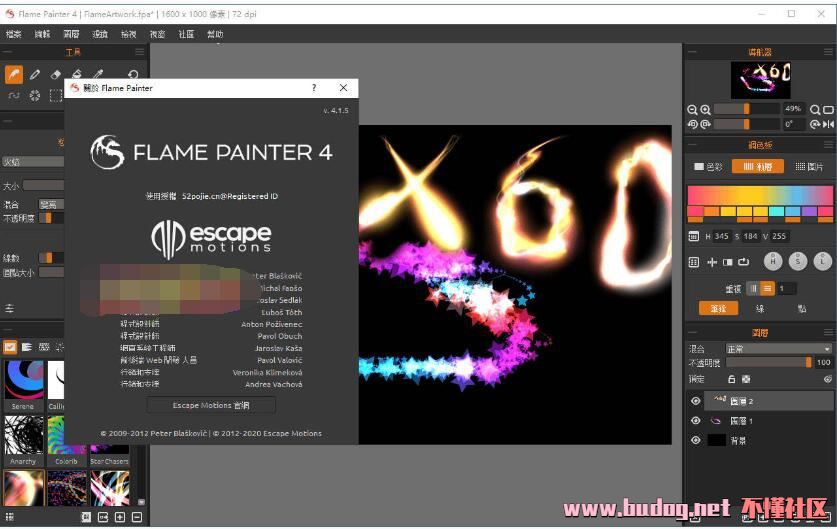Activate the radial symmetry tool
Screen dimensions: 837x529
(x=35, y=96)
